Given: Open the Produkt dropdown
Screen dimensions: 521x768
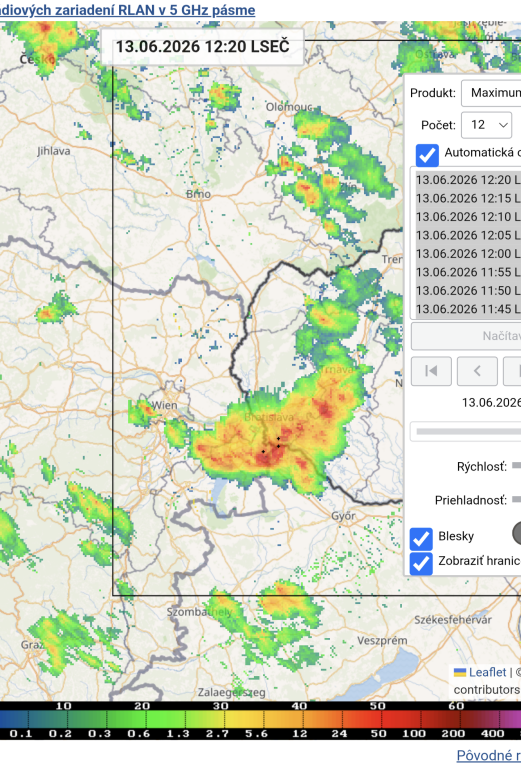Looking at the screenshot, I should click(x=491, y=93).
